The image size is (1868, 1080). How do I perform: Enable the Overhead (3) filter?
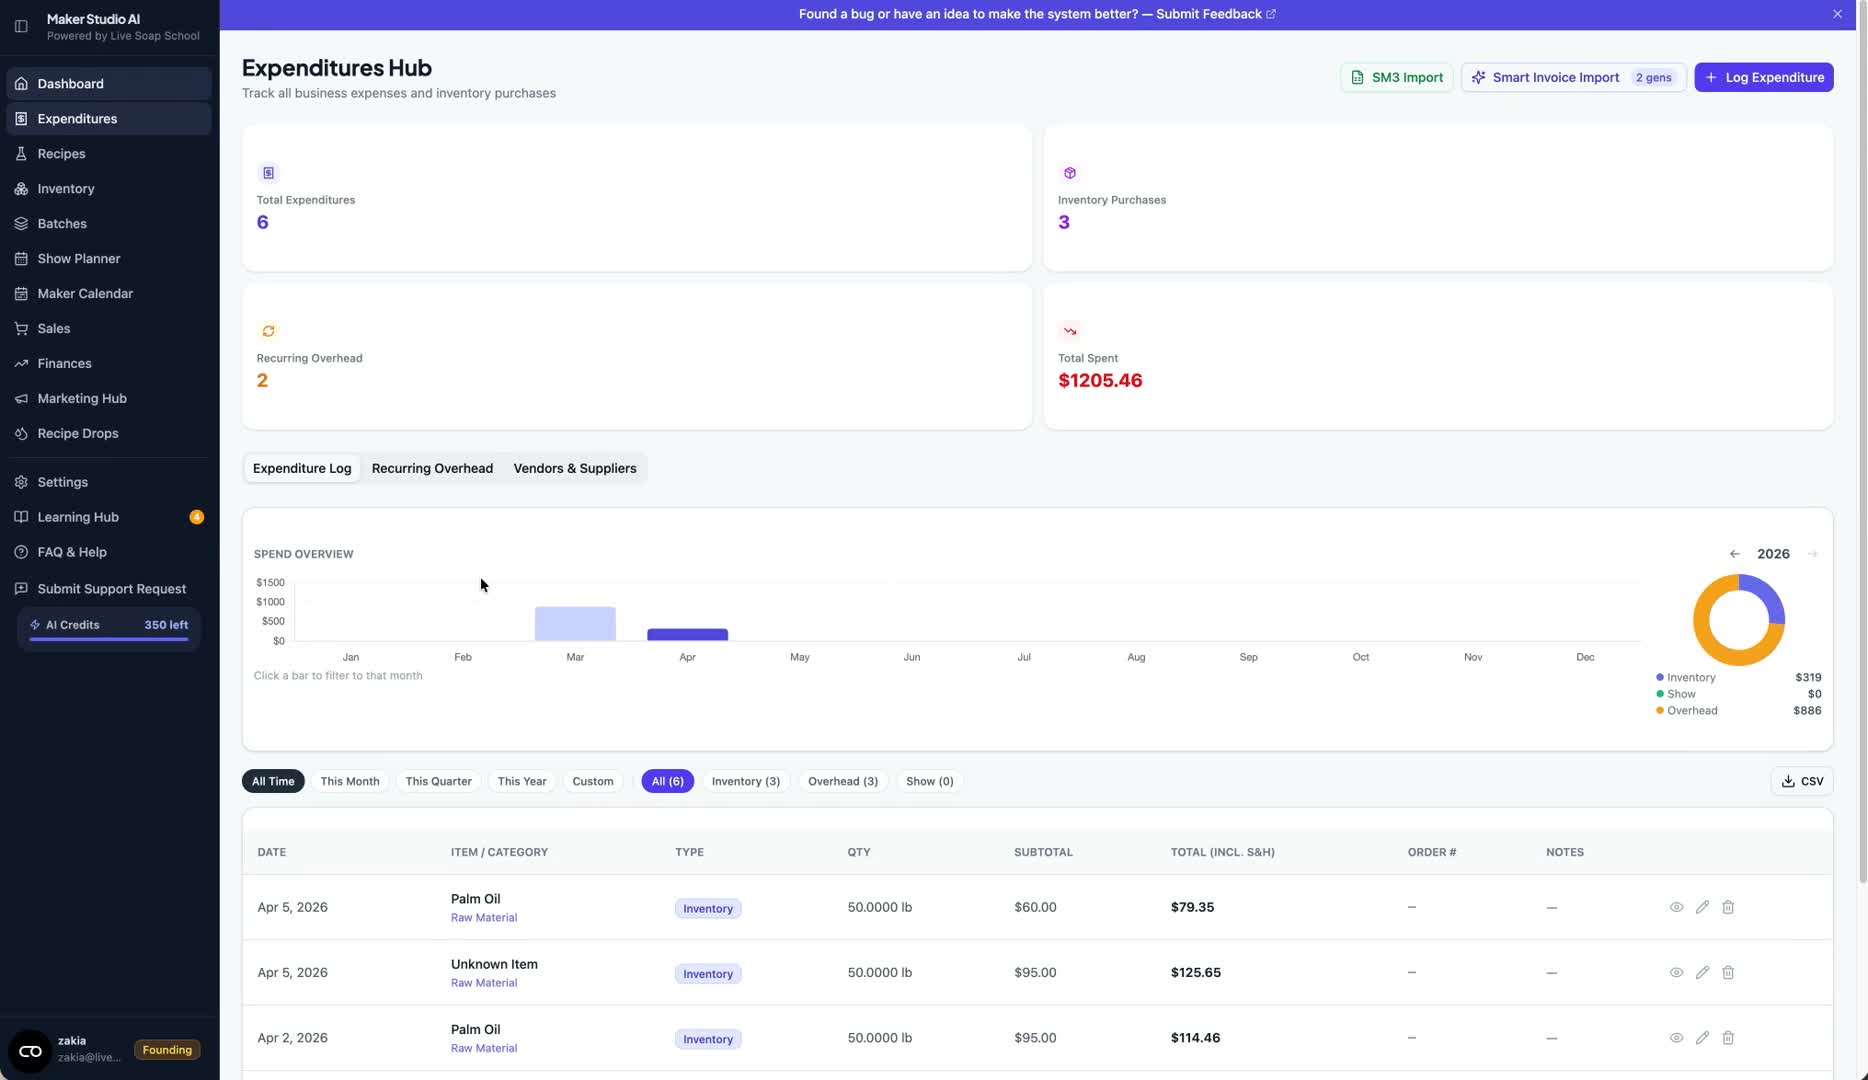[x=842, y=781]
